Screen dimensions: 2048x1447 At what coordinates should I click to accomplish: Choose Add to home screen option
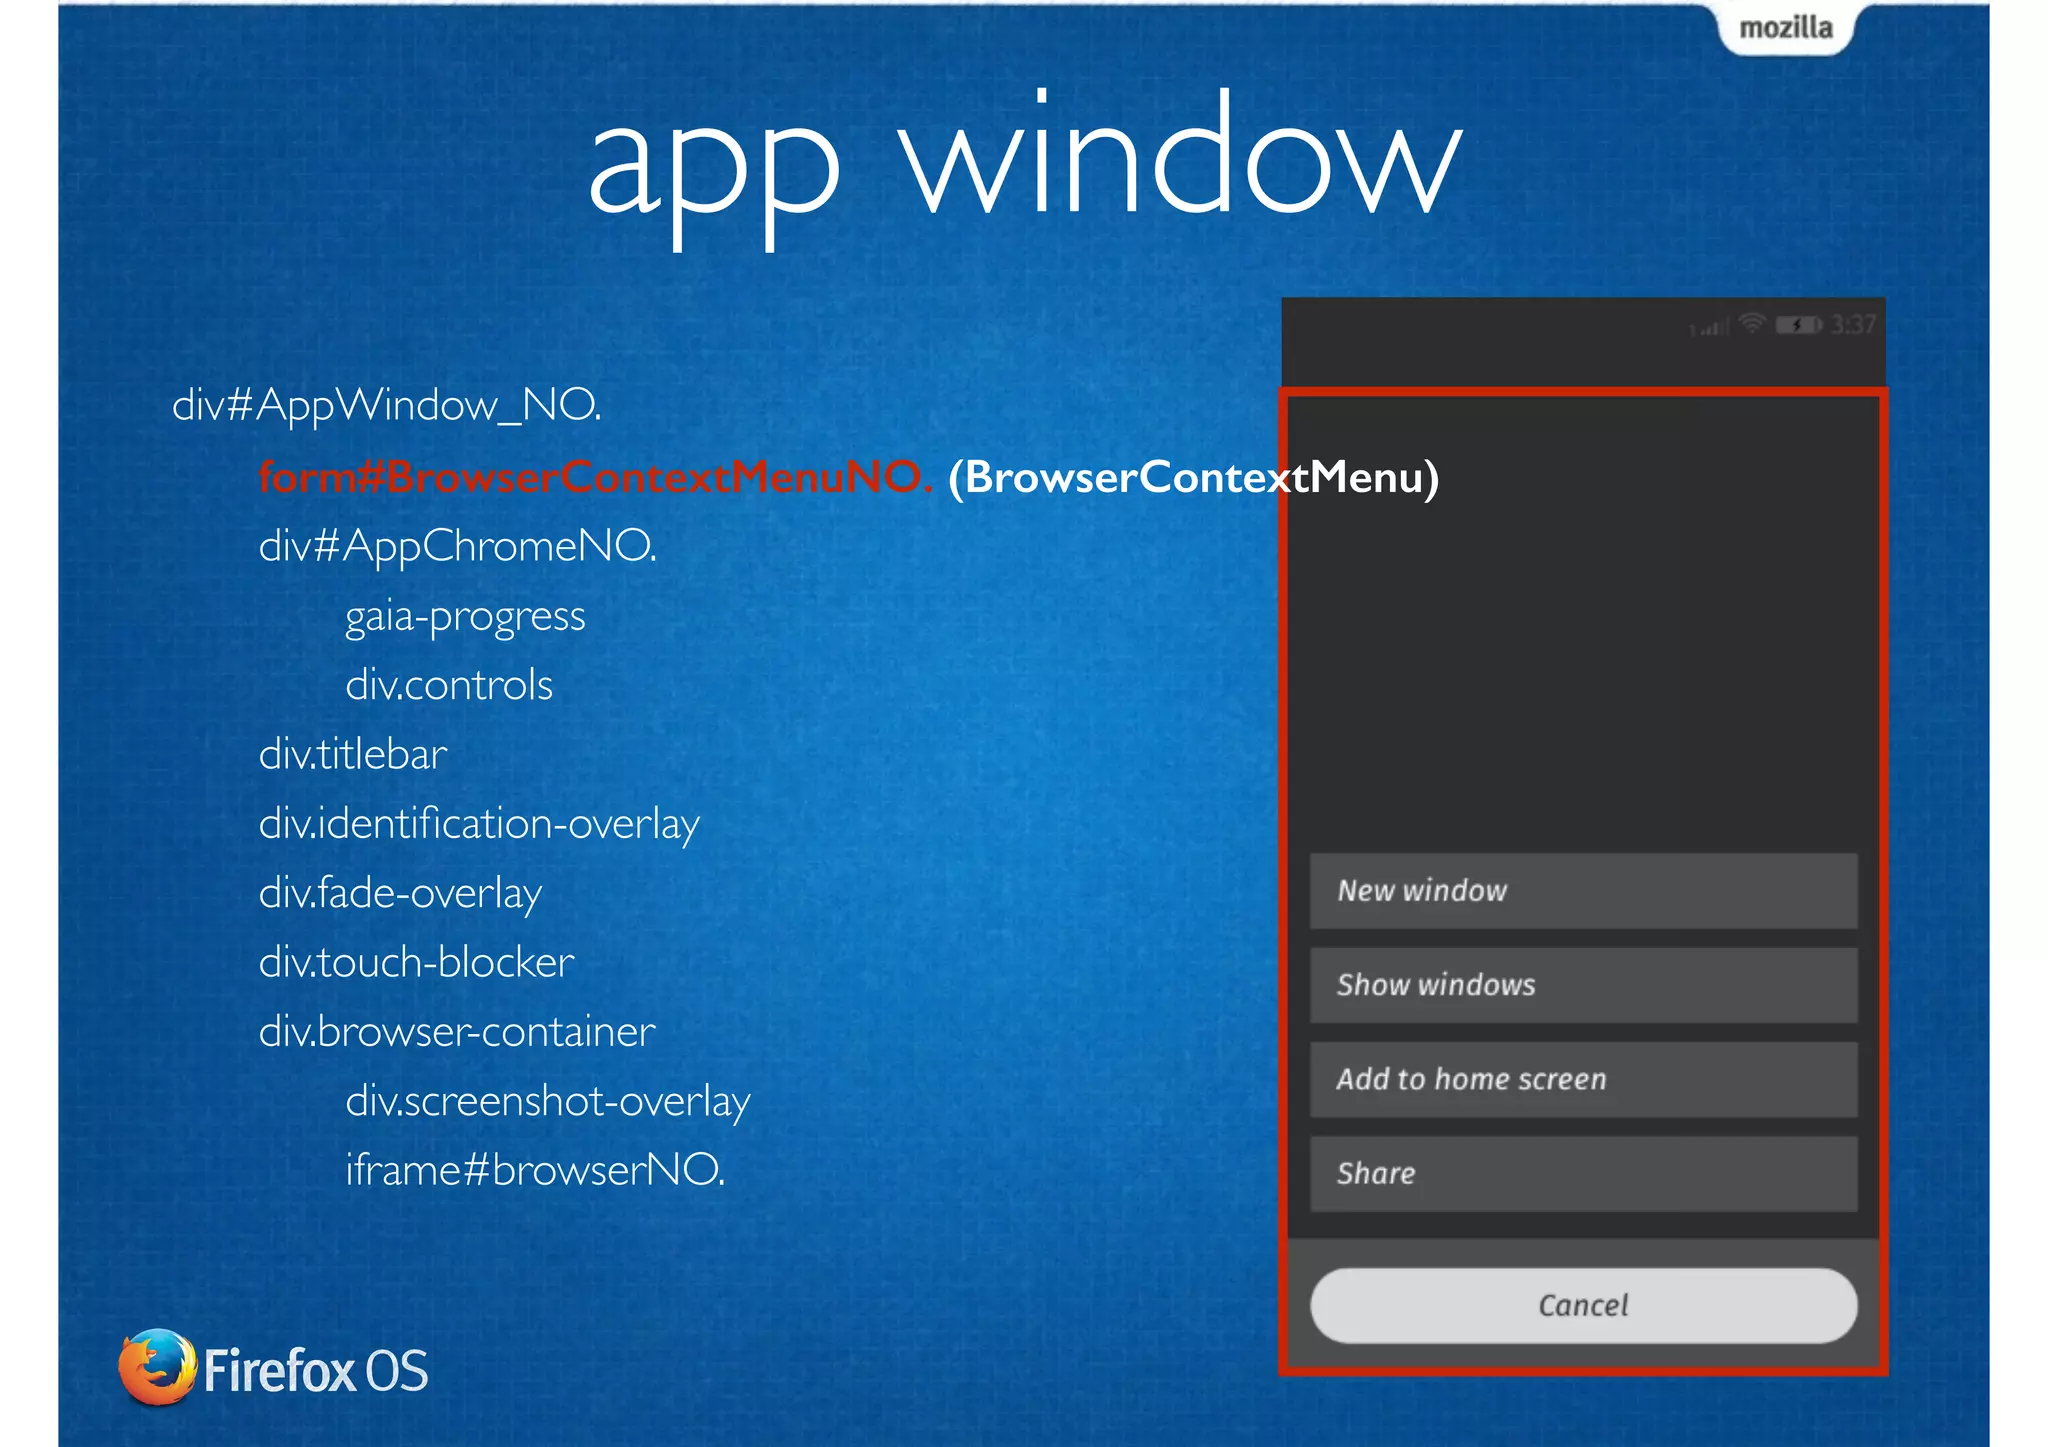coord(1583,1079)
